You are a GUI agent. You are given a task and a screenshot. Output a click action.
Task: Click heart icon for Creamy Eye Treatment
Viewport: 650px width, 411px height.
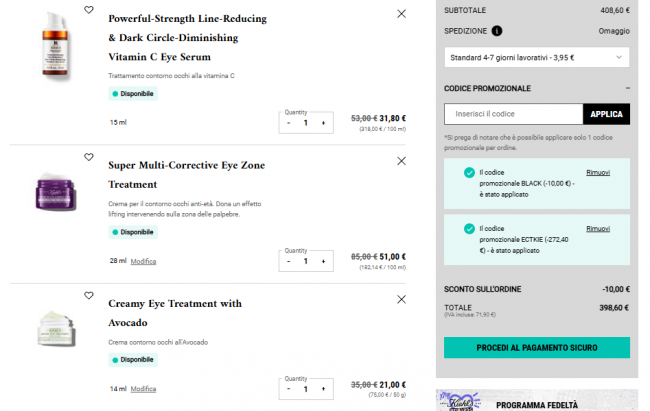(88, 296)
